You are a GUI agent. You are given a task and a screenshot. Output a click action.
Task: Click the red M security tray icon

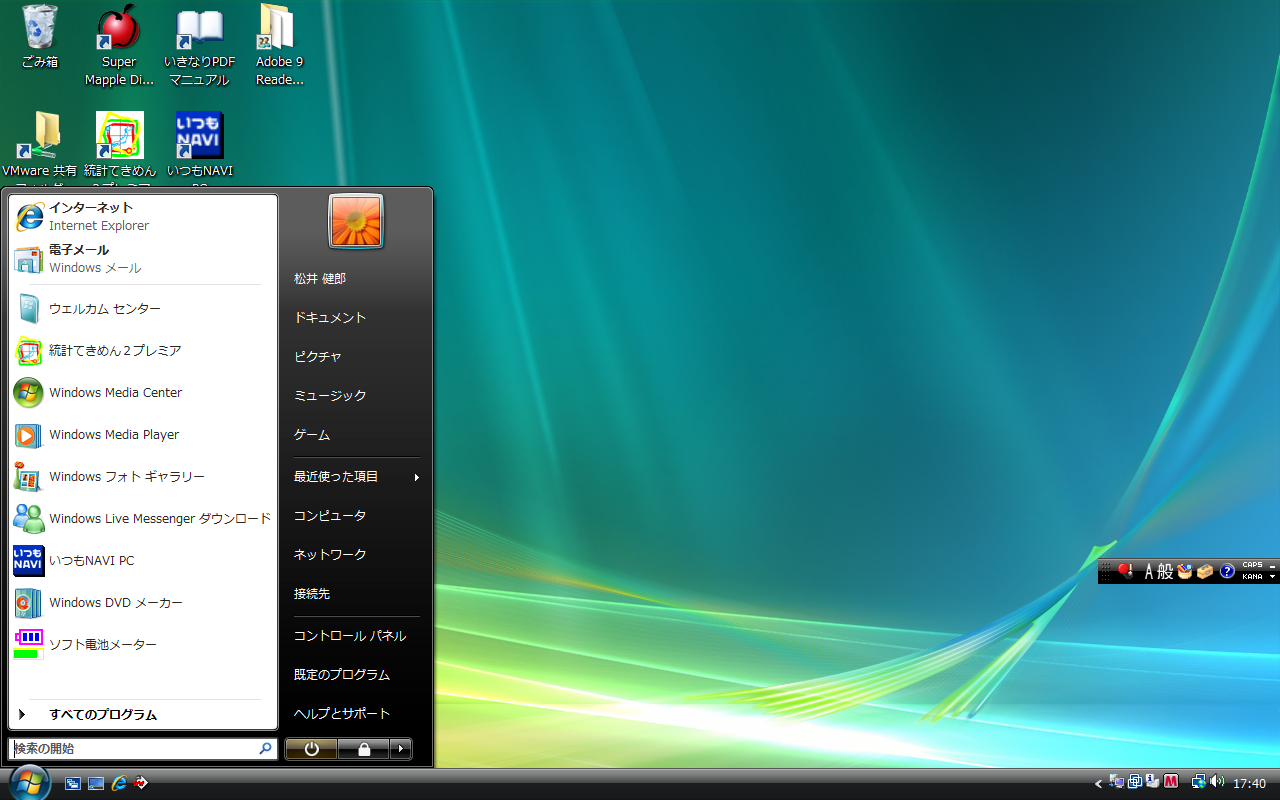point(1171,782)
